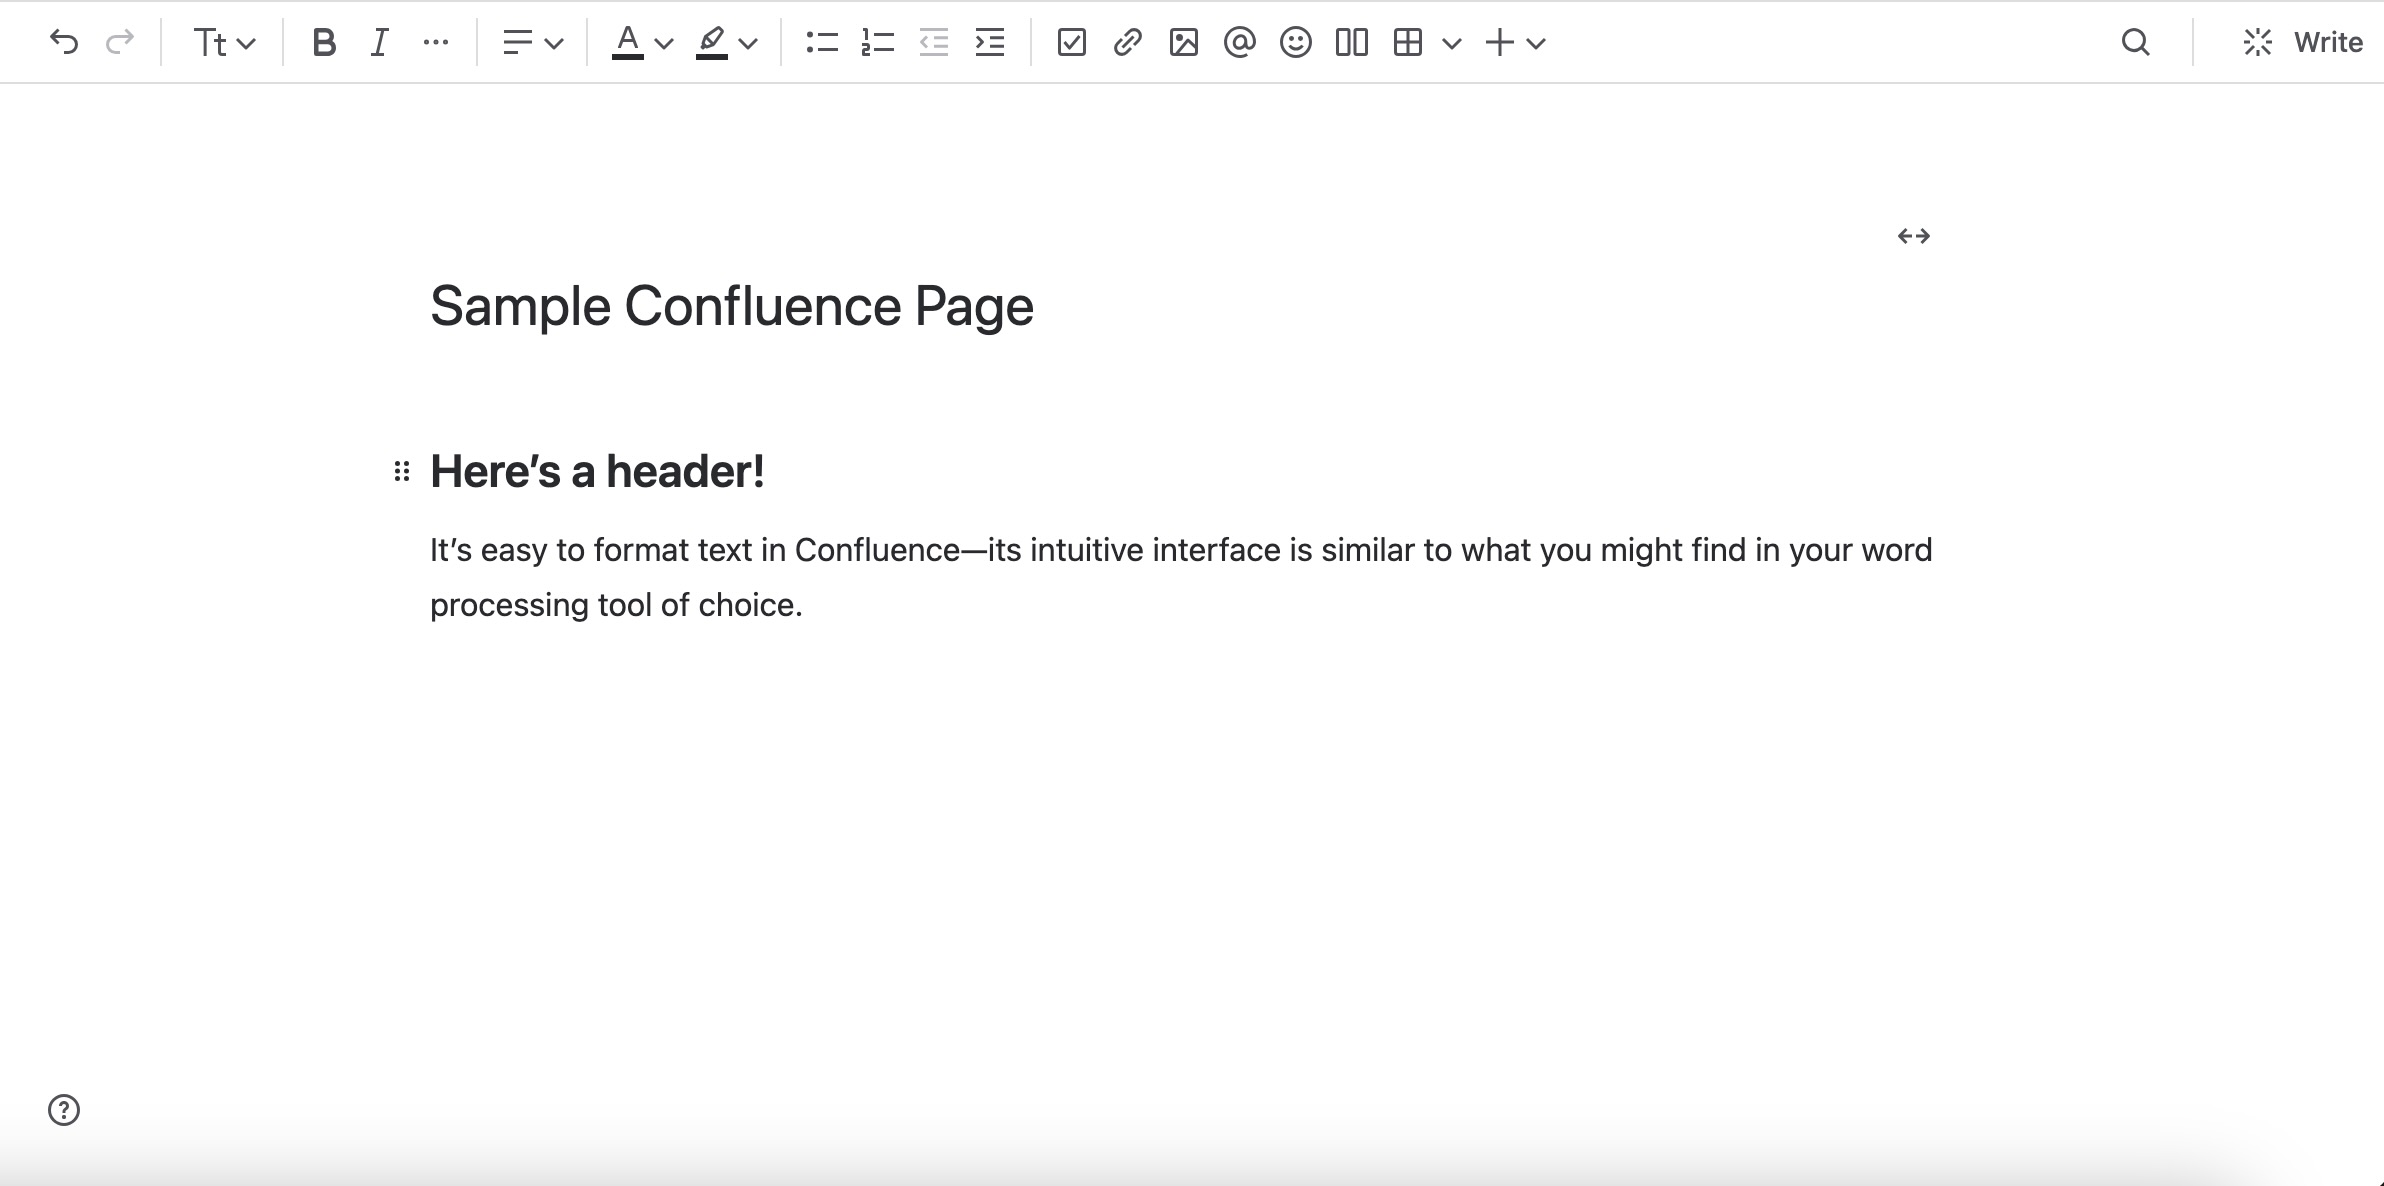Mention a person with @ icon

pos(1240,42)
